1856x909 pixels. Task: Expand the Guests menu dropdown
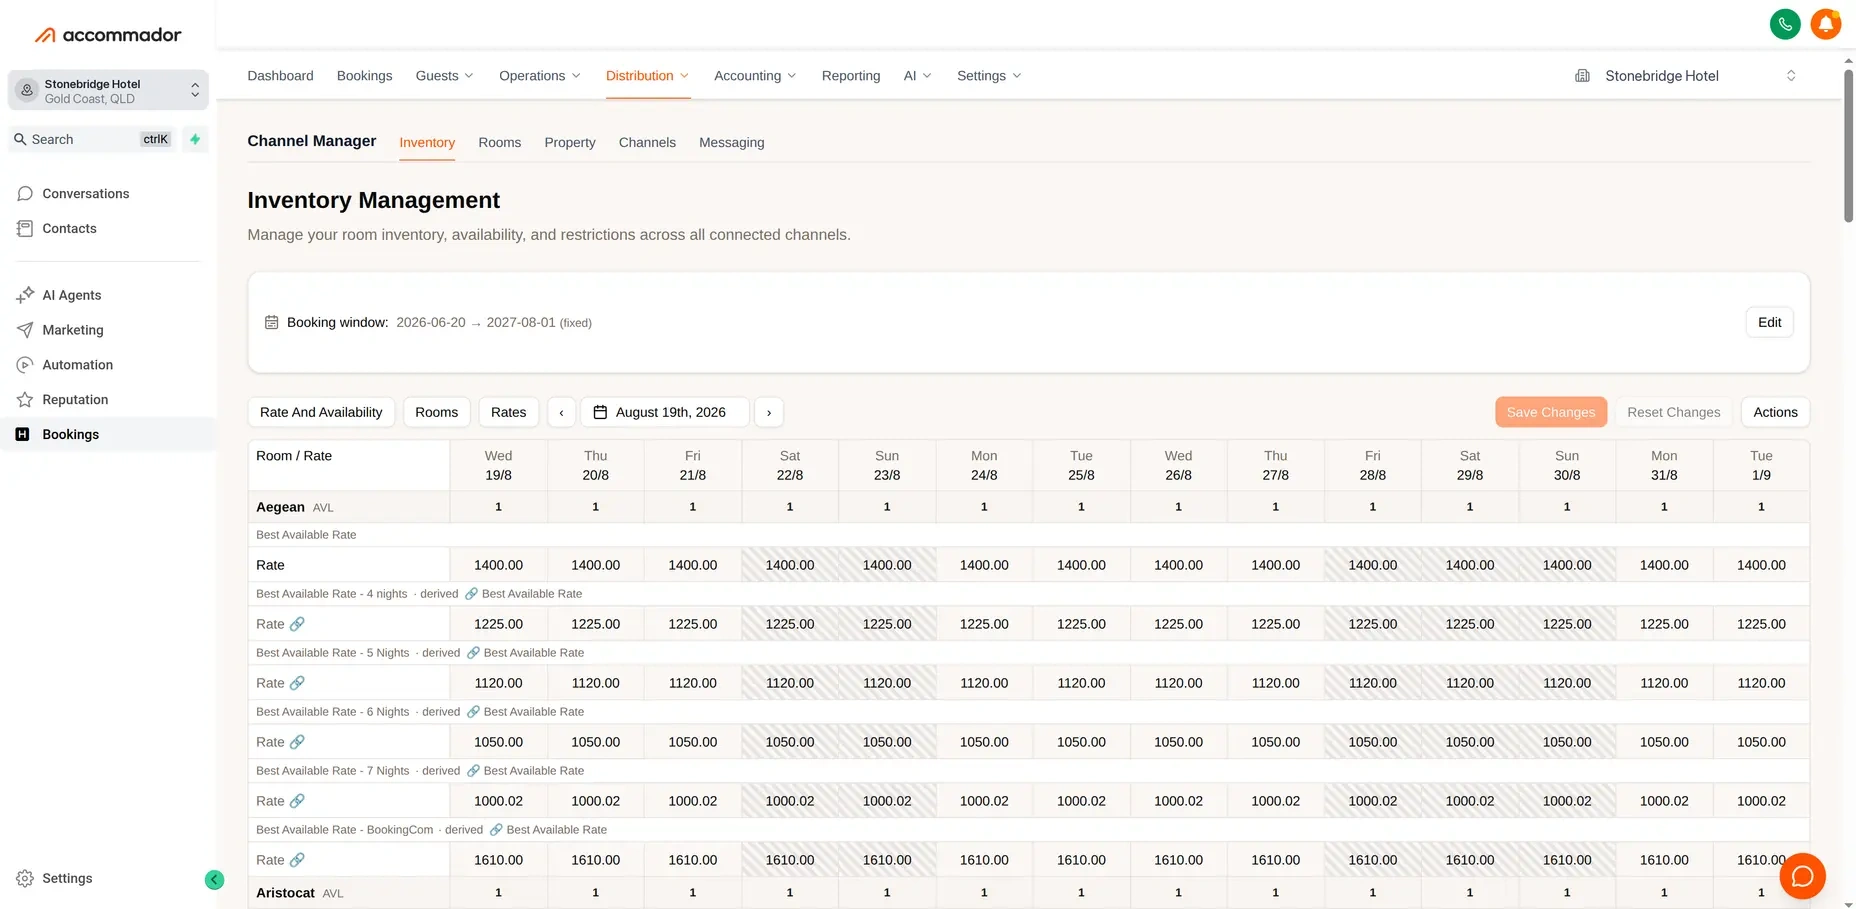click(444, 76)
